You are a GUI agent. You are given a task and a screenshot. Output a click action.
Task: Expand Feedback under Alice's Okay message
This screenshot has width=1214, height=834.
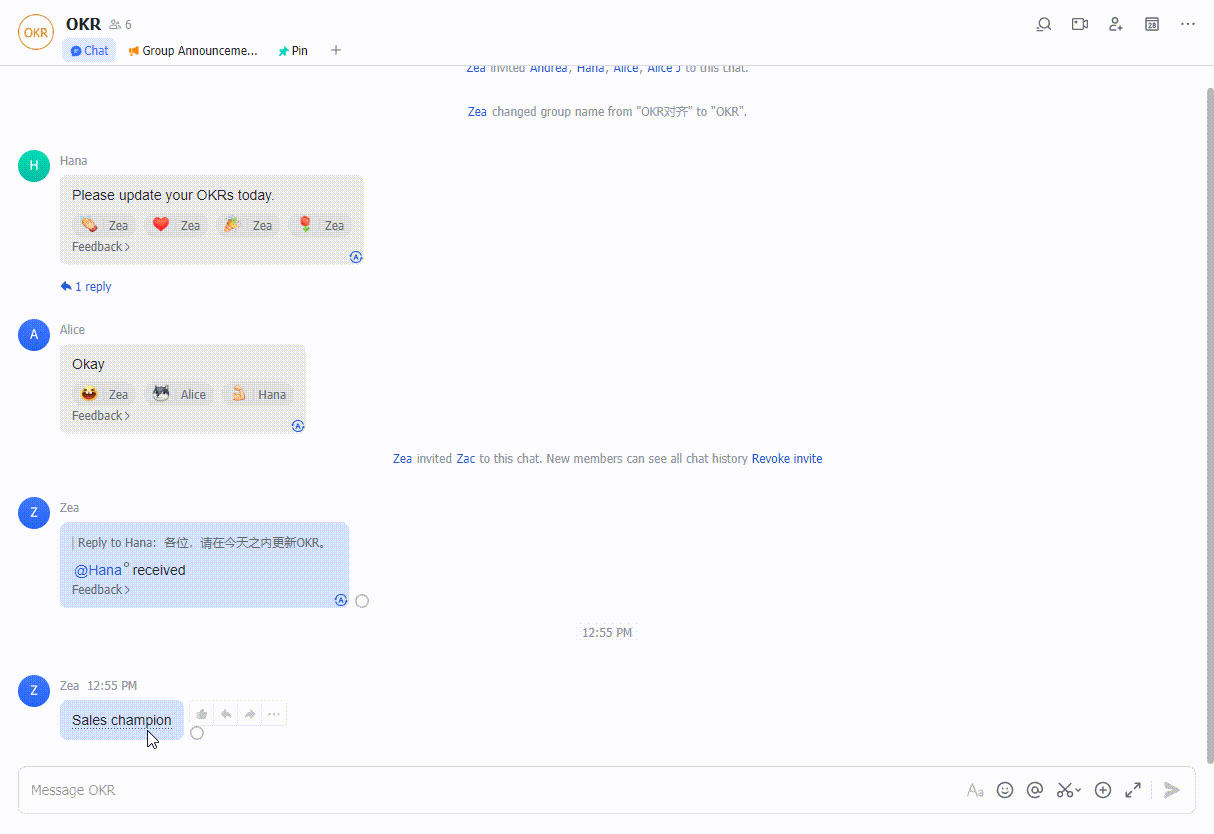point(101,416)
